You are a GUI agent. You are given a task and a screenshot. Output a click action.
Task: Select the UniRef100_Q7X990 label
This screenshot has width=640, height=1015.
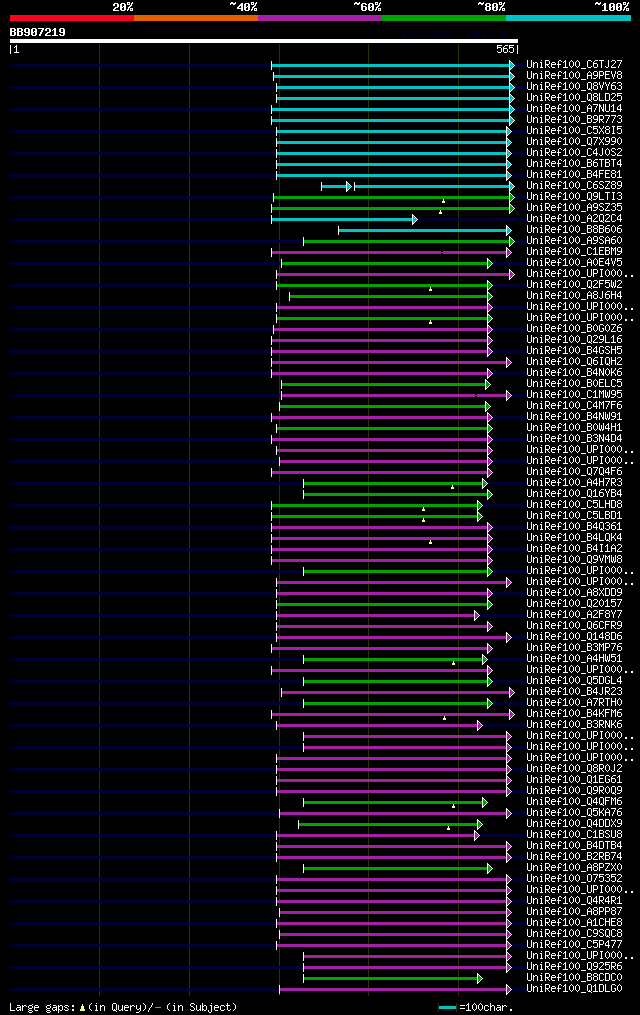coord(574,142)
